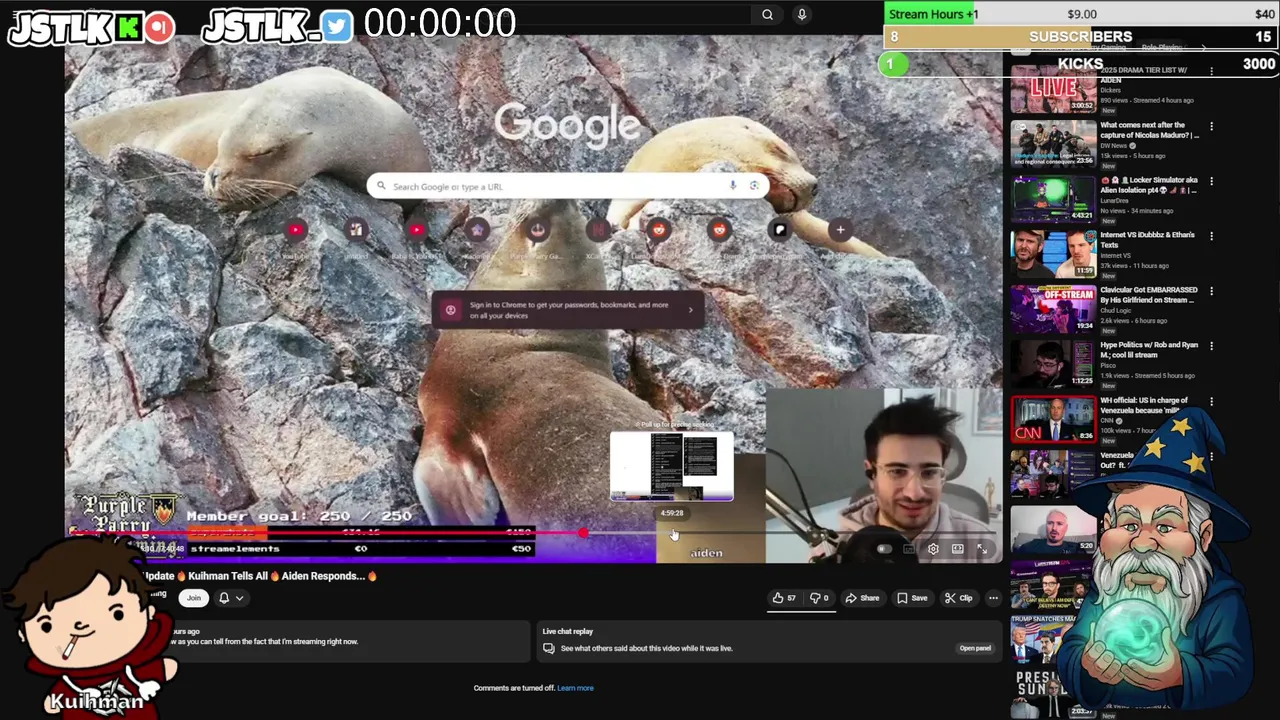Click the notification bell icon
The height and width of the screenshot is (720, 1280).
pyautogui.click(x=224, y=598)
